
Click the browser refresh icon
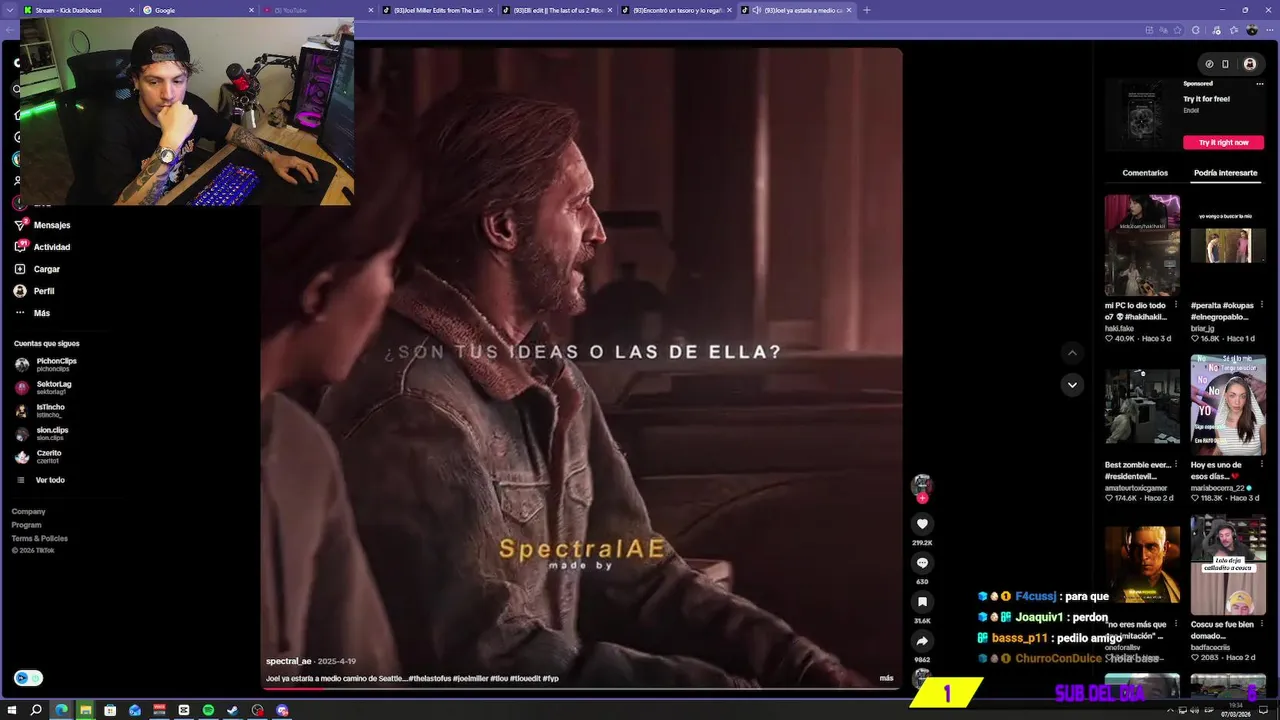1195,31
